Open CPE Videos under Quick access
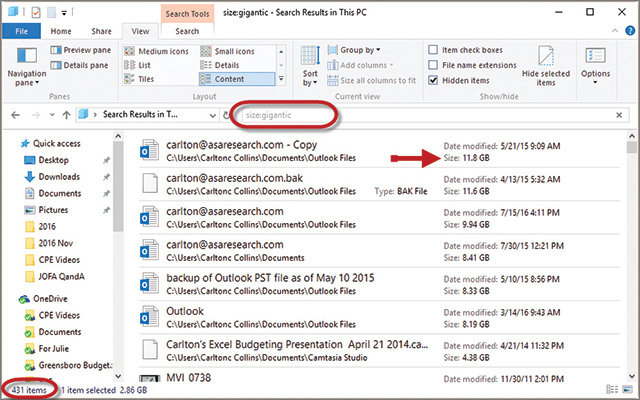 52,260
